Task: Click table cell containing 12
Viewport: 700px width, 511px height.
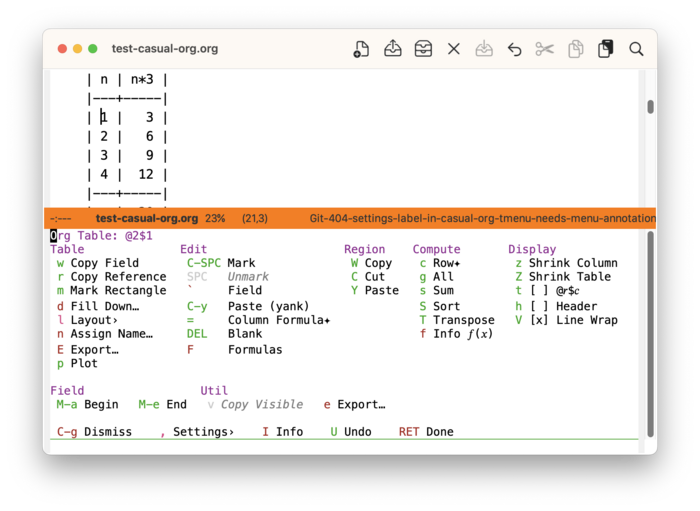Action: pos(146,174)
